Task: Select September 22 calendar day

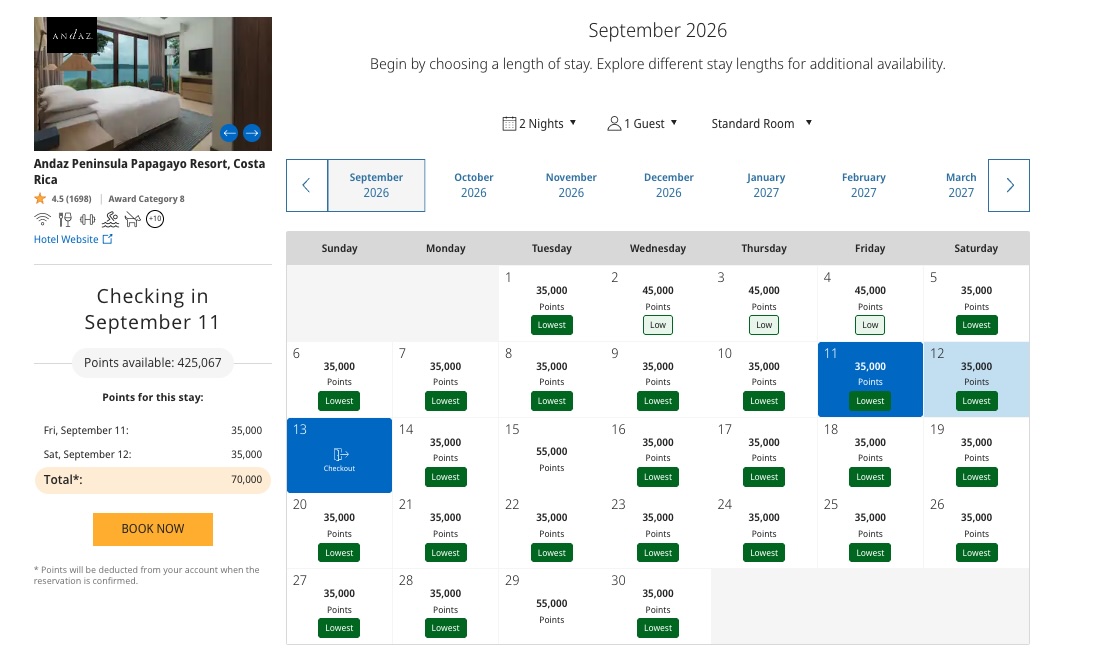Action: click(551, 531)
